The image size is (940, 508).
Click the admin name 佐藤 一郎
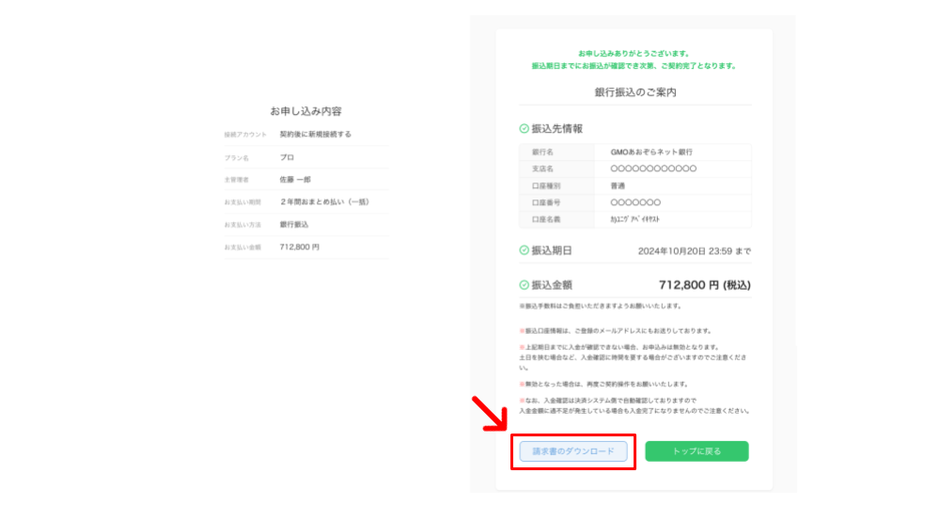point(295,179)
